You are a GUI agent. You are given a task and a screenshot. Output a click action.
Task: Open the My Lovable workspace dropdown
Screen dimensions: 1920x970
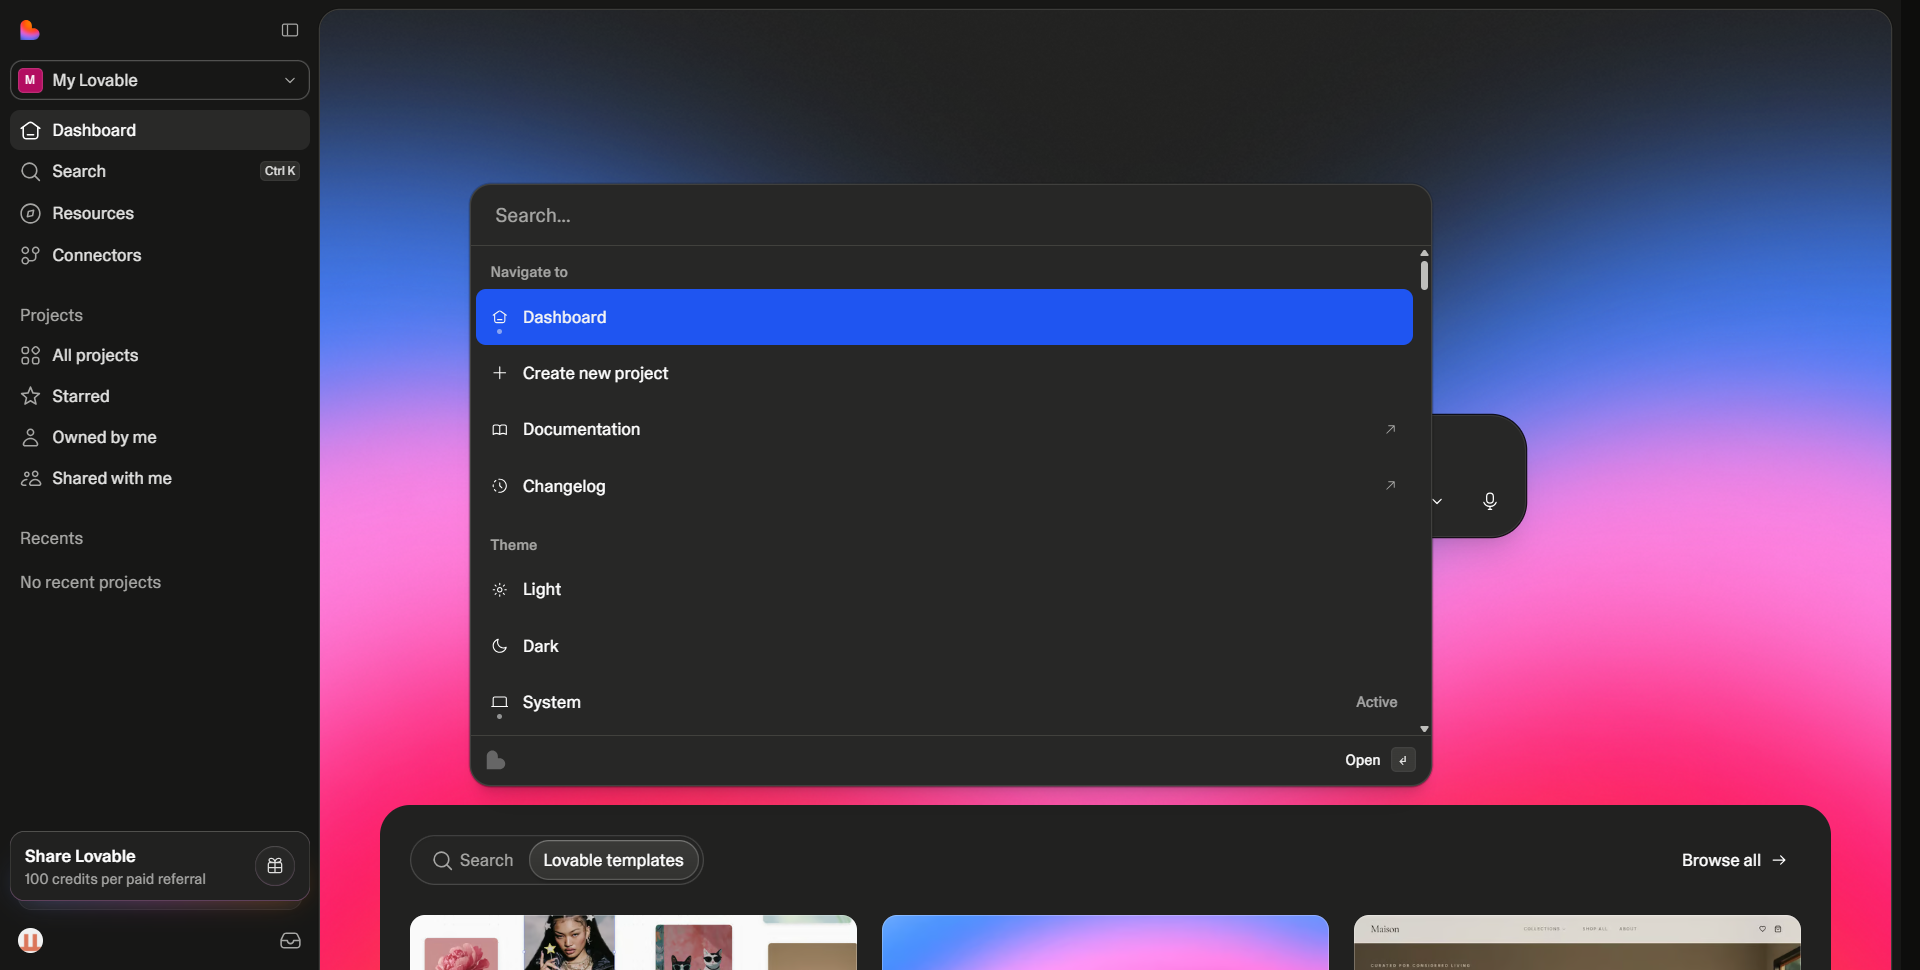pyautogui.click(x=160, y=80)
